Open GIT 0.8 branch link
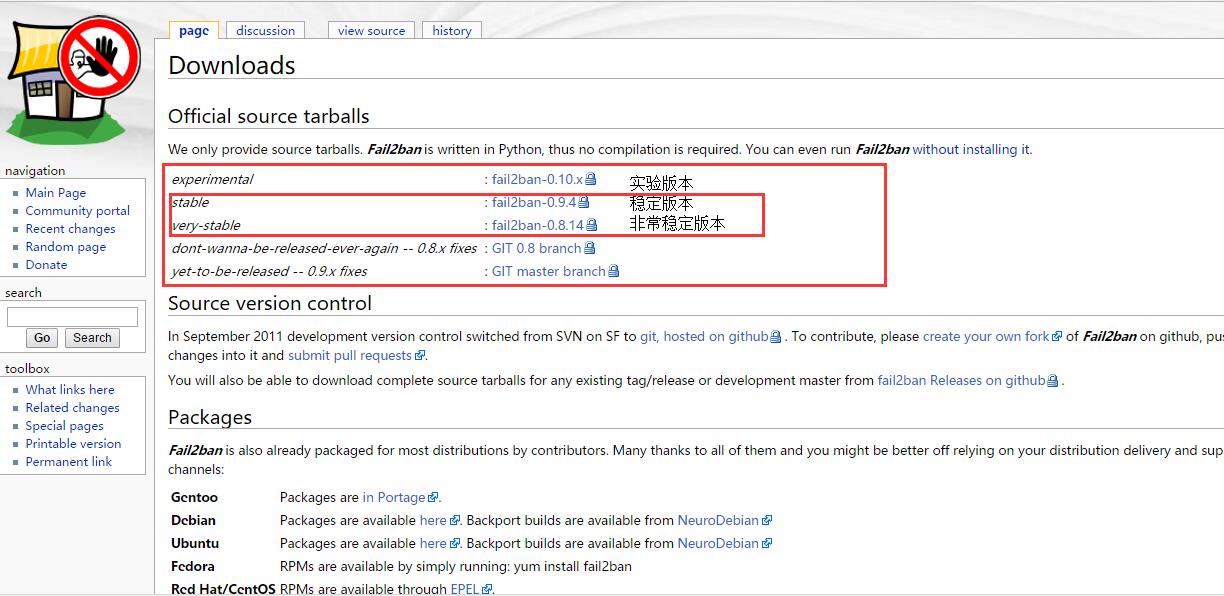This screenshot has width=1224, height=596. click(537, 248)
